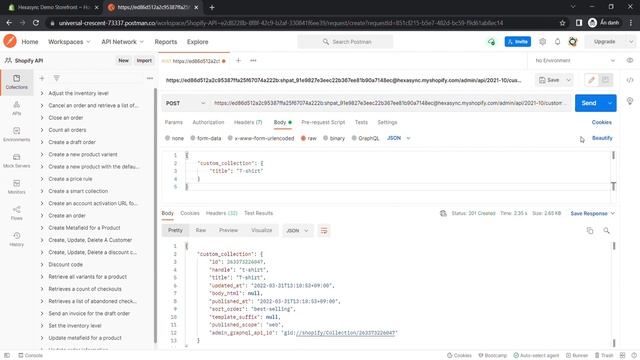Image resolution: width=640 pixels, height=360 pixels.
Task: Open the Cookies link
Action: coord(602,122)
